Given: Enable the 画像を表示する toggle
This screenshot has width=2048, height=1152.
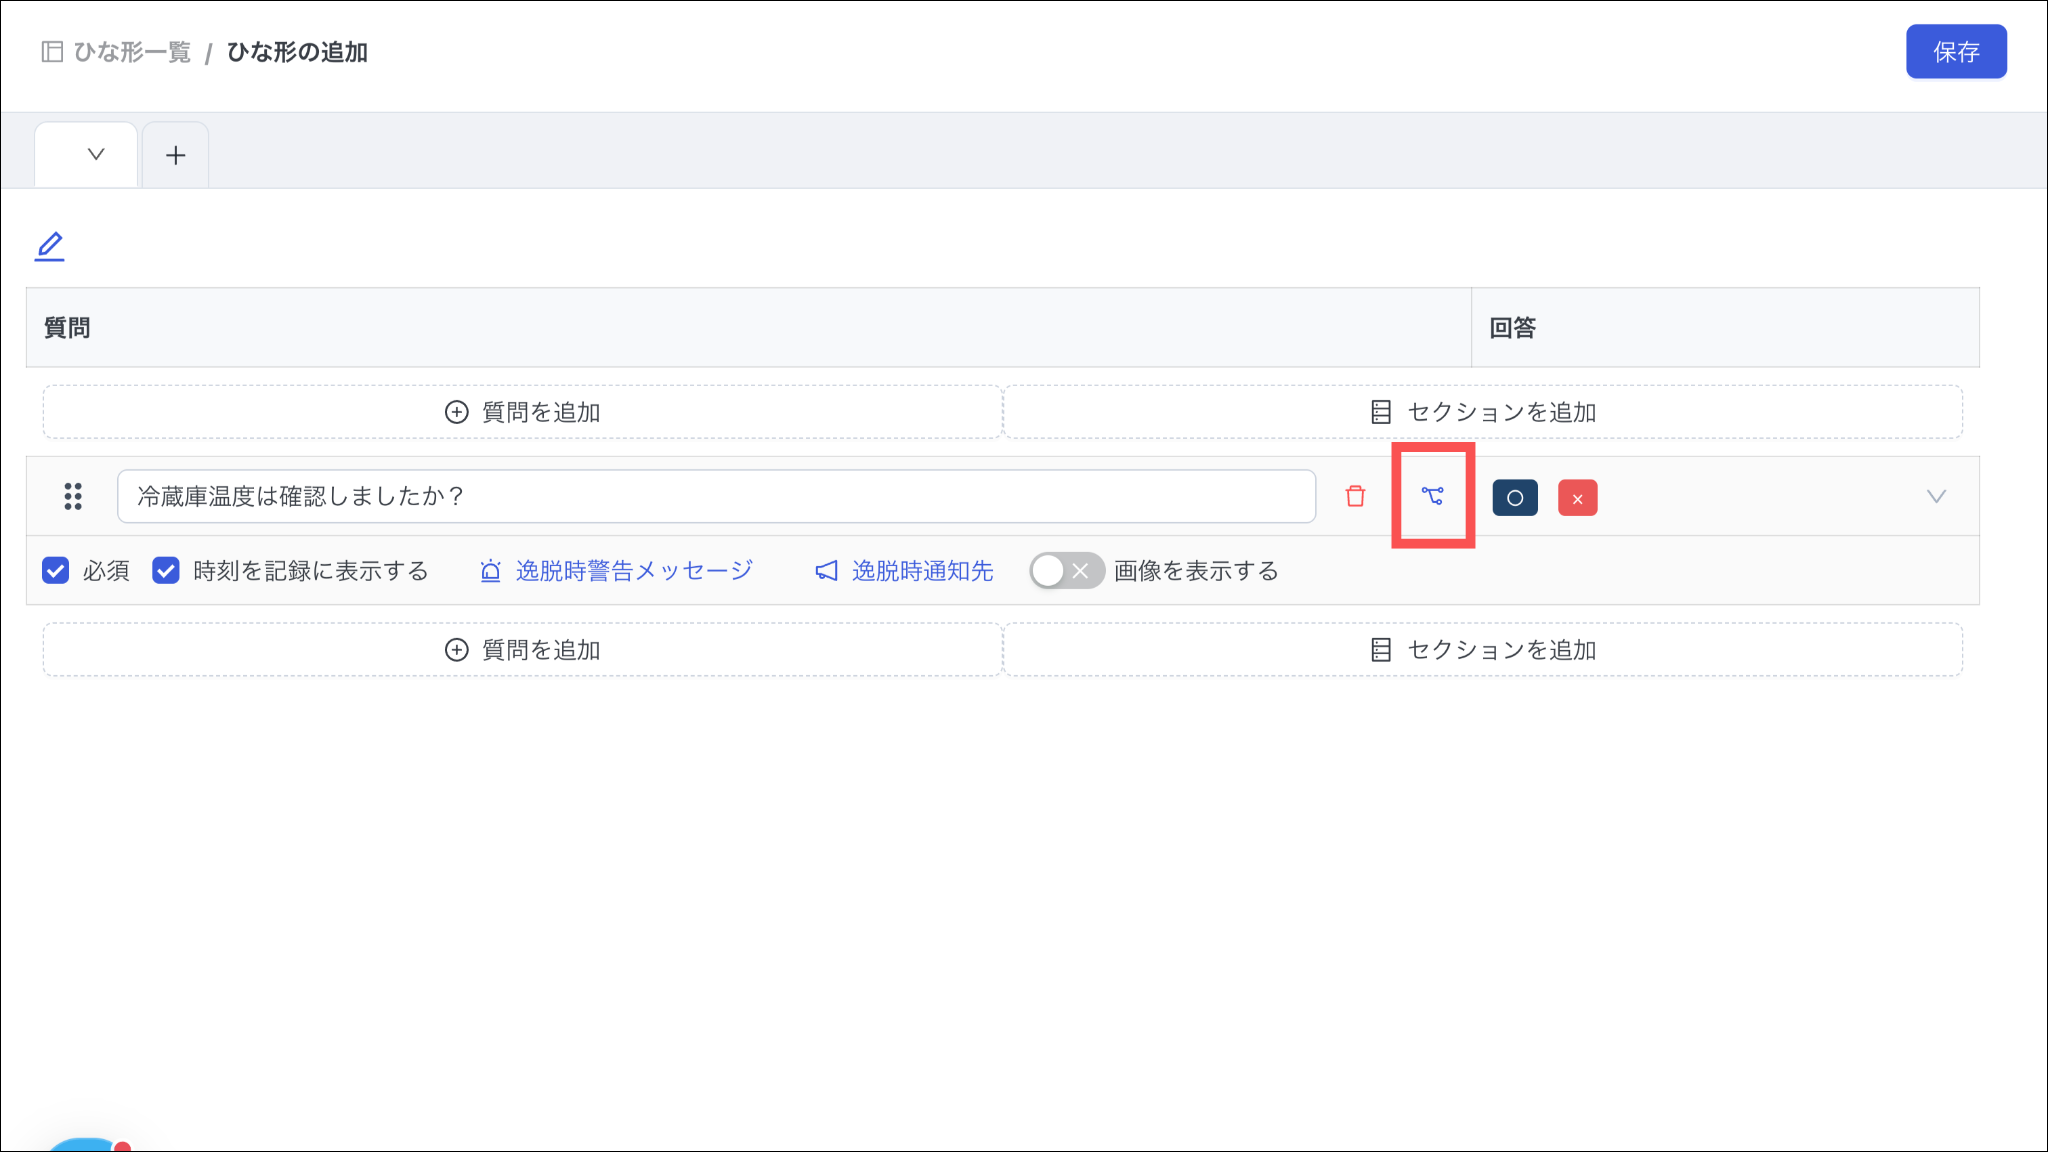Looking at the screenshot, I should [1066, 571].
